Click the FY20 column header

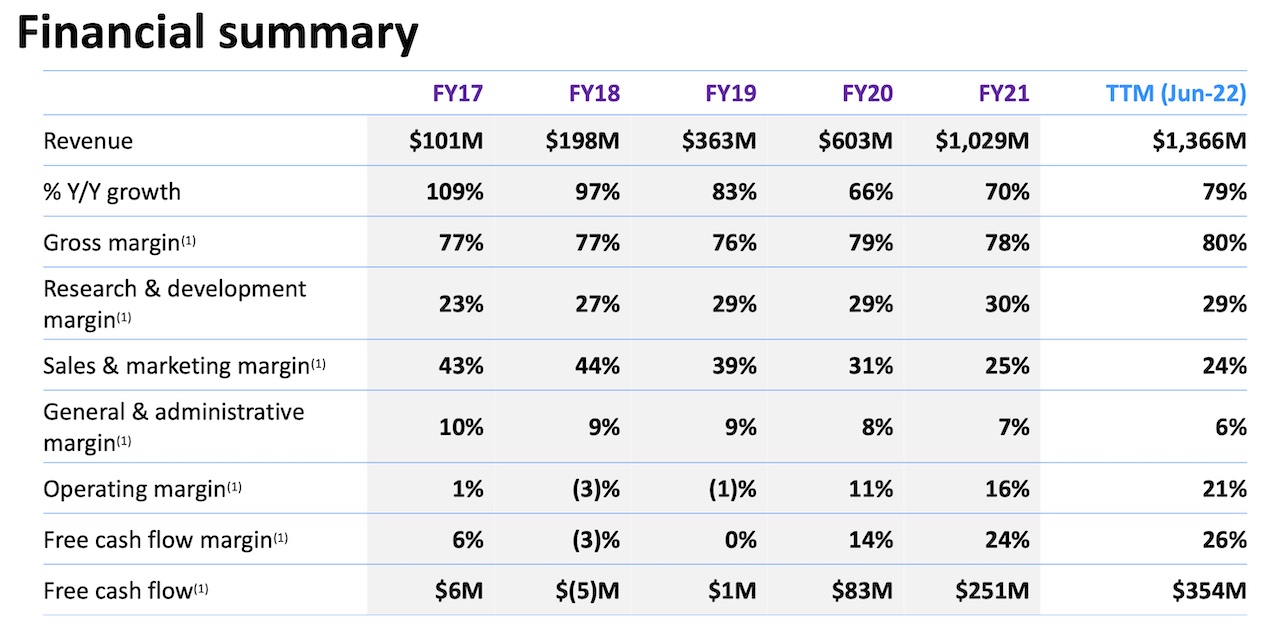(x=867, y=94)
